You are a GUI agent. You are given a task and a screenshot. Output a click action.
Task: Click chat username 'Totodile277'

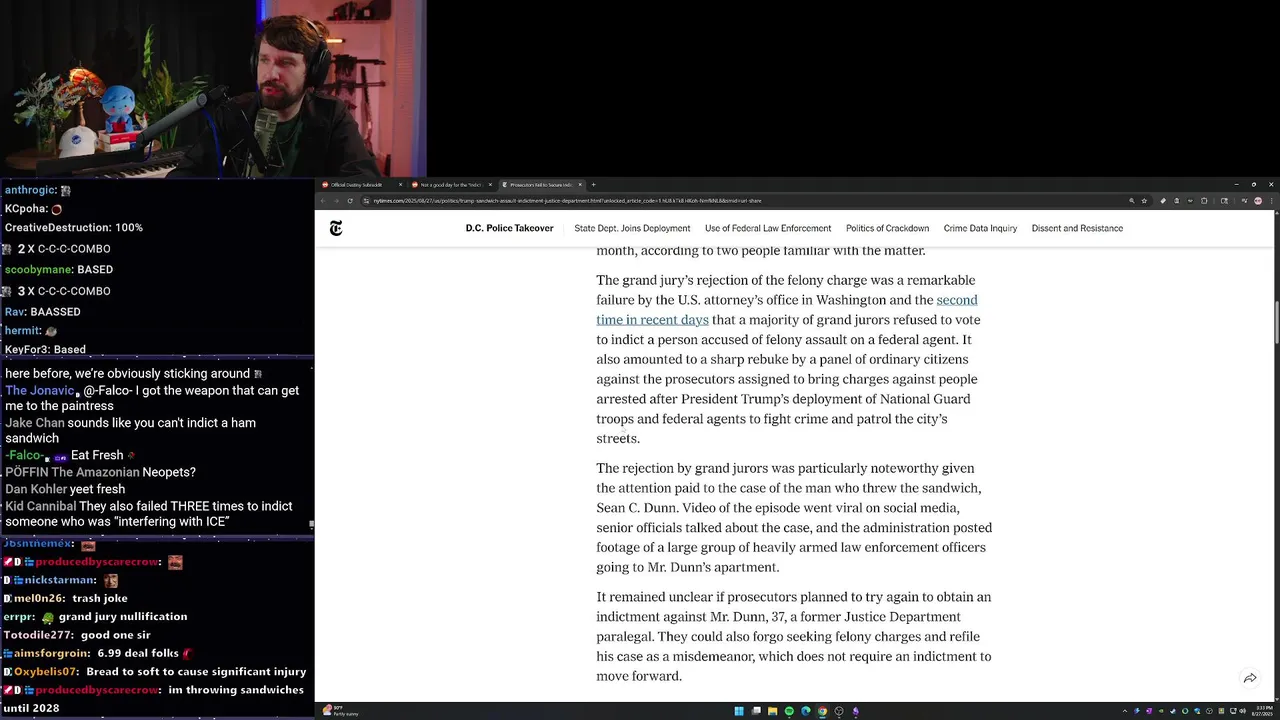(x=38, y=635)
